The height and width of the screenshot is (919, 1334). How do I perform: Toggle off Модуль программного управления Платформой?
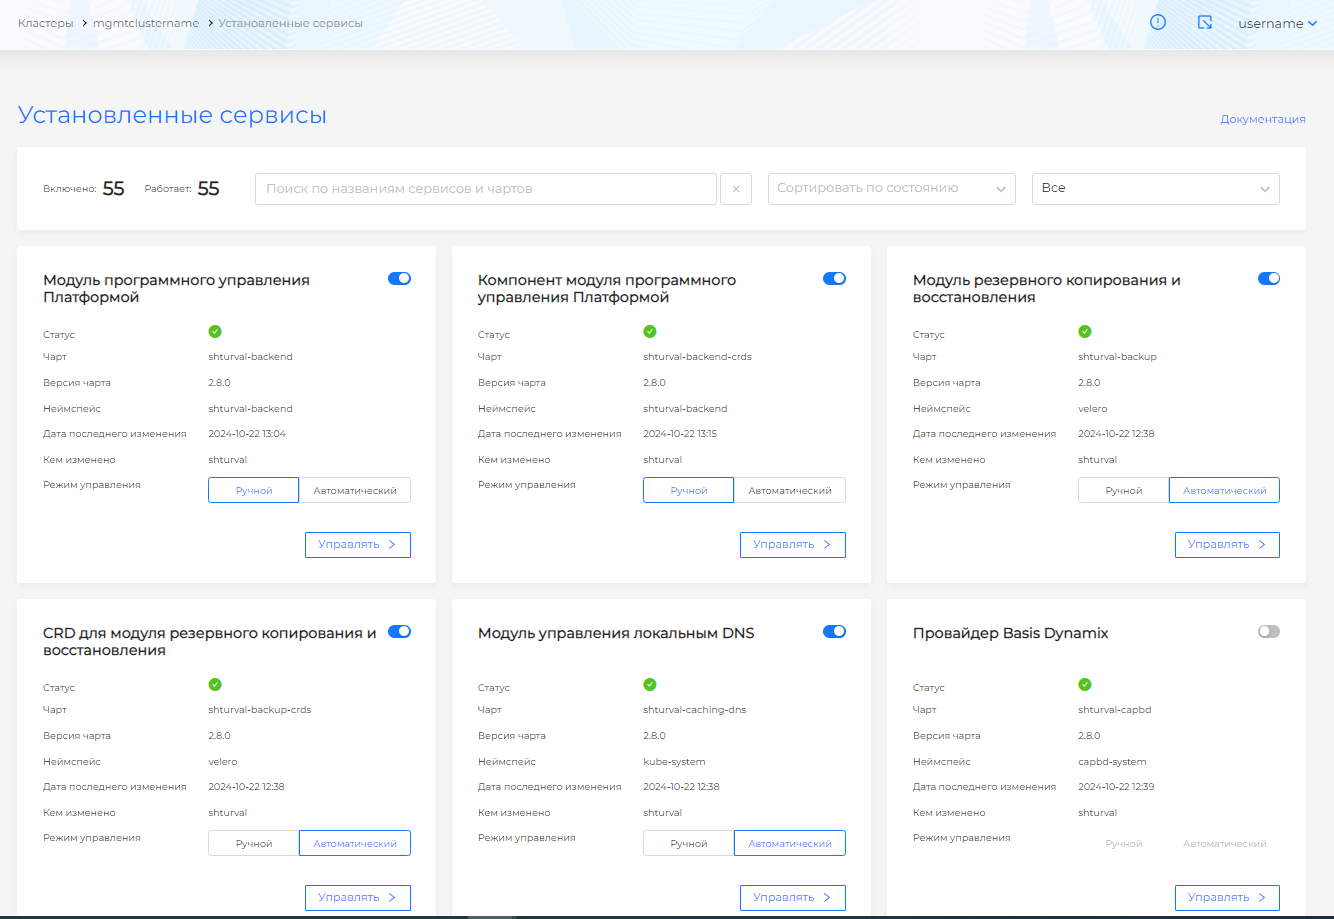tap(399, 278)
